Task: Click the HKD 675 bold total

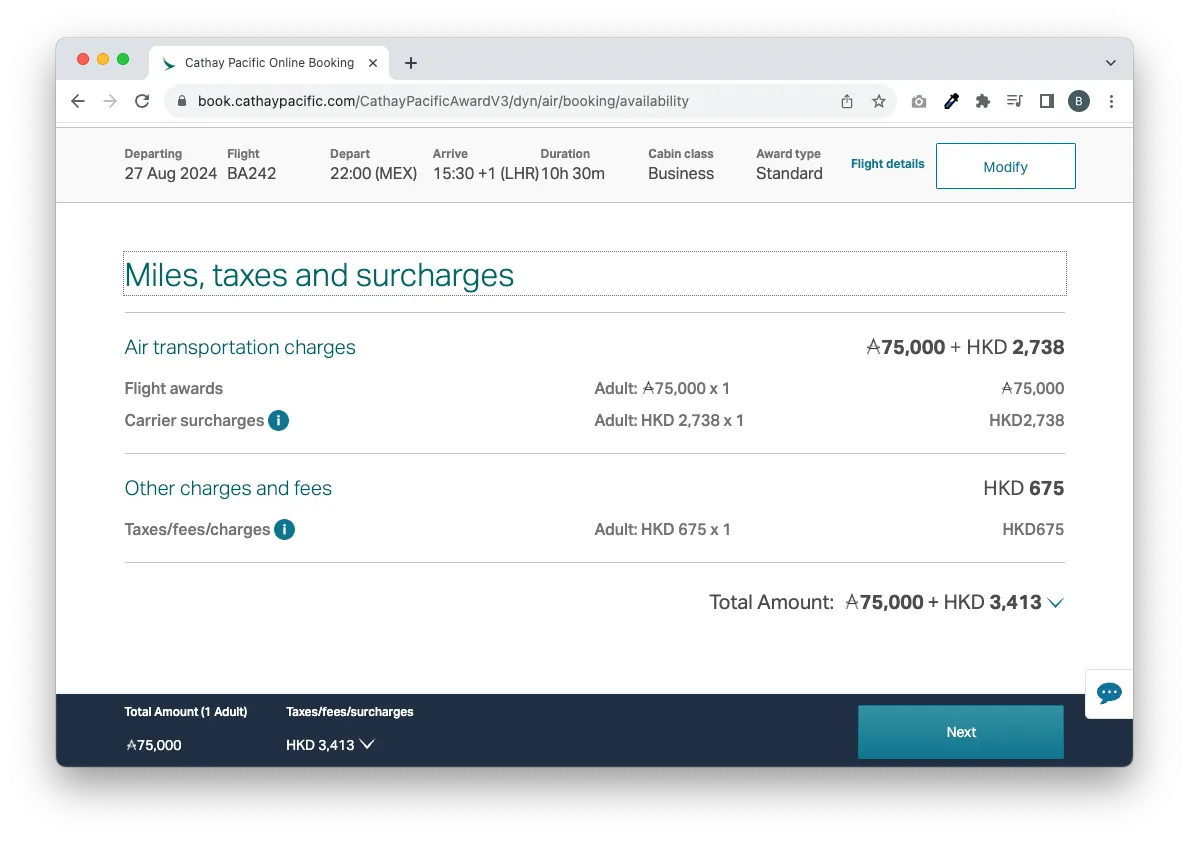Action: (x=1024, y=488)
